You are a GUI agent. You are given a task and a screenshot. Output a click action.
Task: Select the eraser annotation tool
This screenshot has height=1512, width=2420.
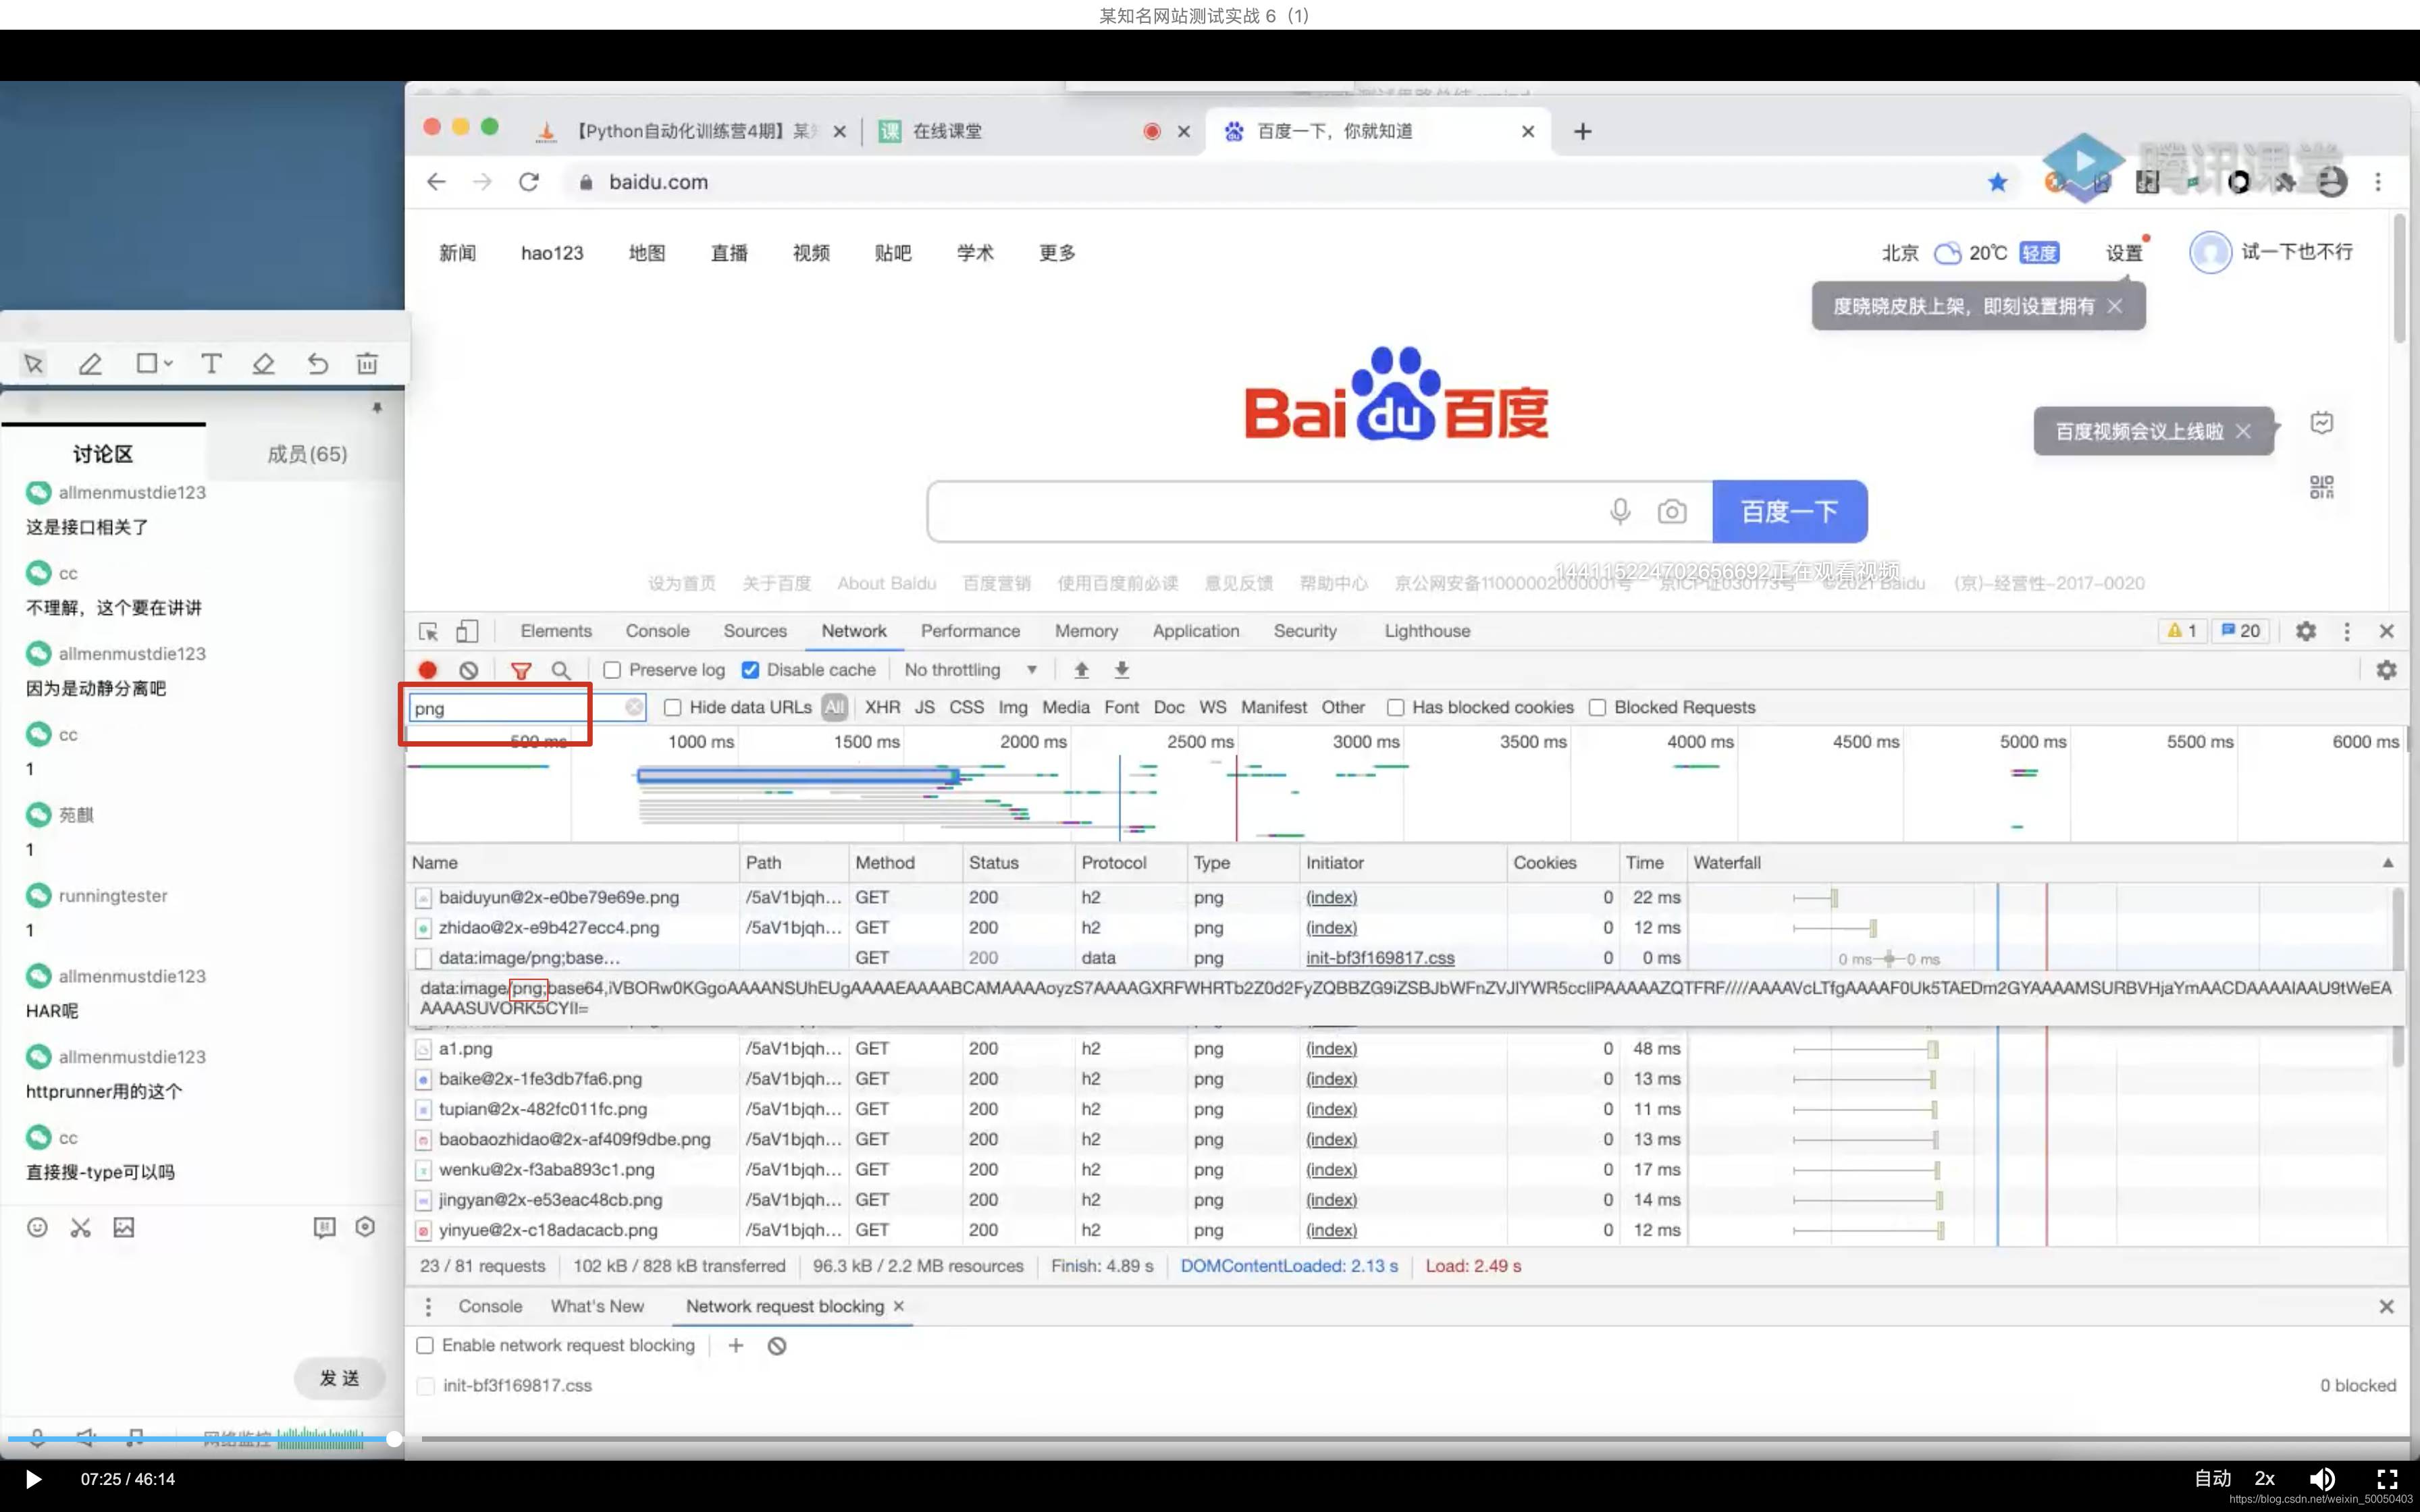pos(264,364)
